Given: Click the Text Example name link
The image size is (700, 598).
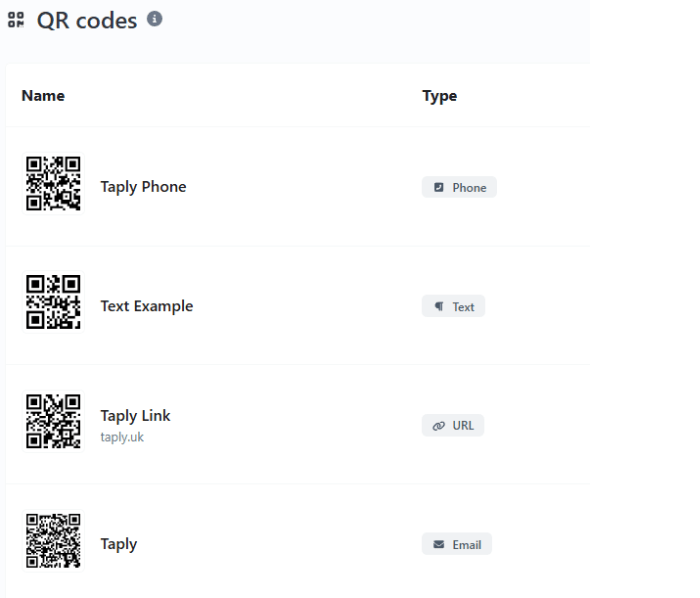Looking at the screenshot, I should [146, 306].
